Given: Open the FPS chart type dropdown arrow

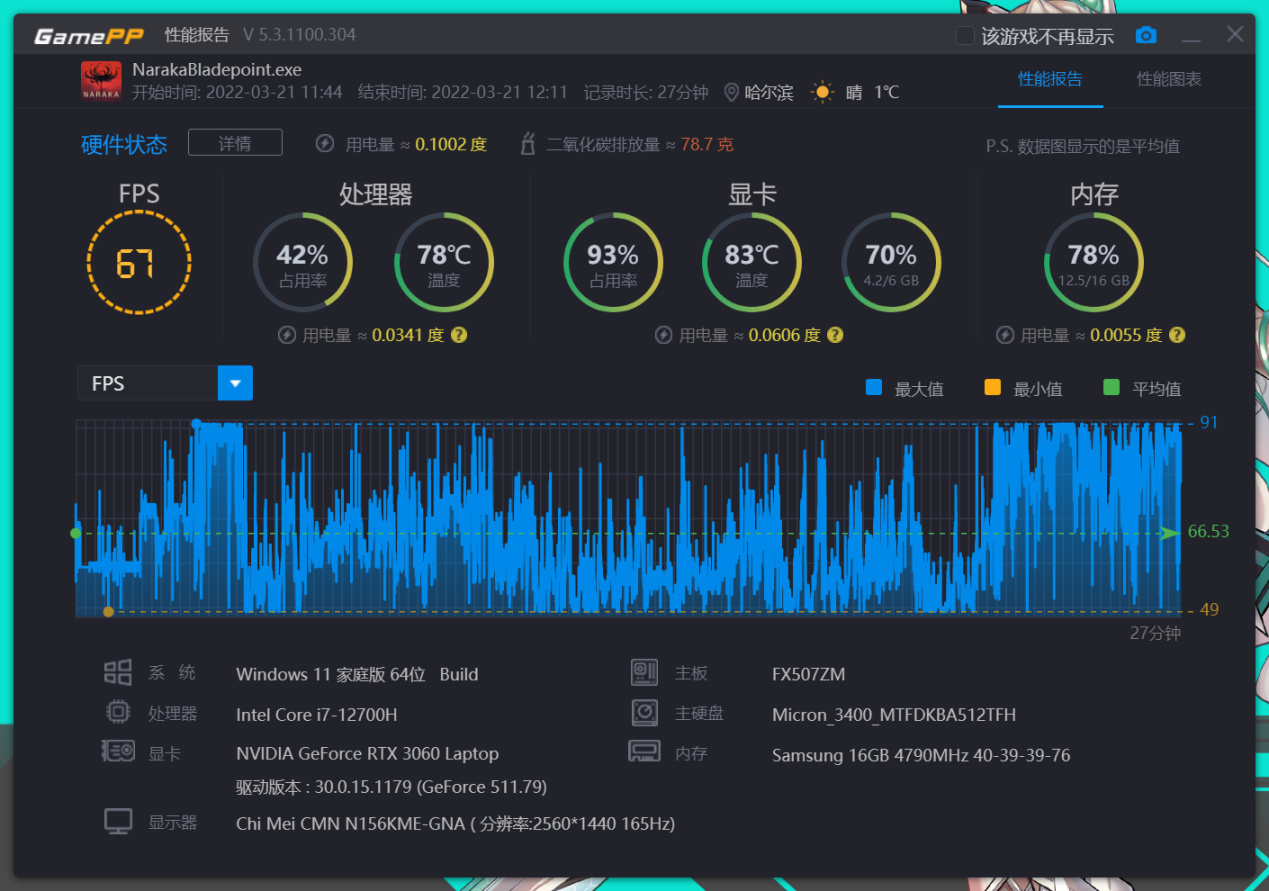Looking at the screenshot, I should (x=235, y=383).
